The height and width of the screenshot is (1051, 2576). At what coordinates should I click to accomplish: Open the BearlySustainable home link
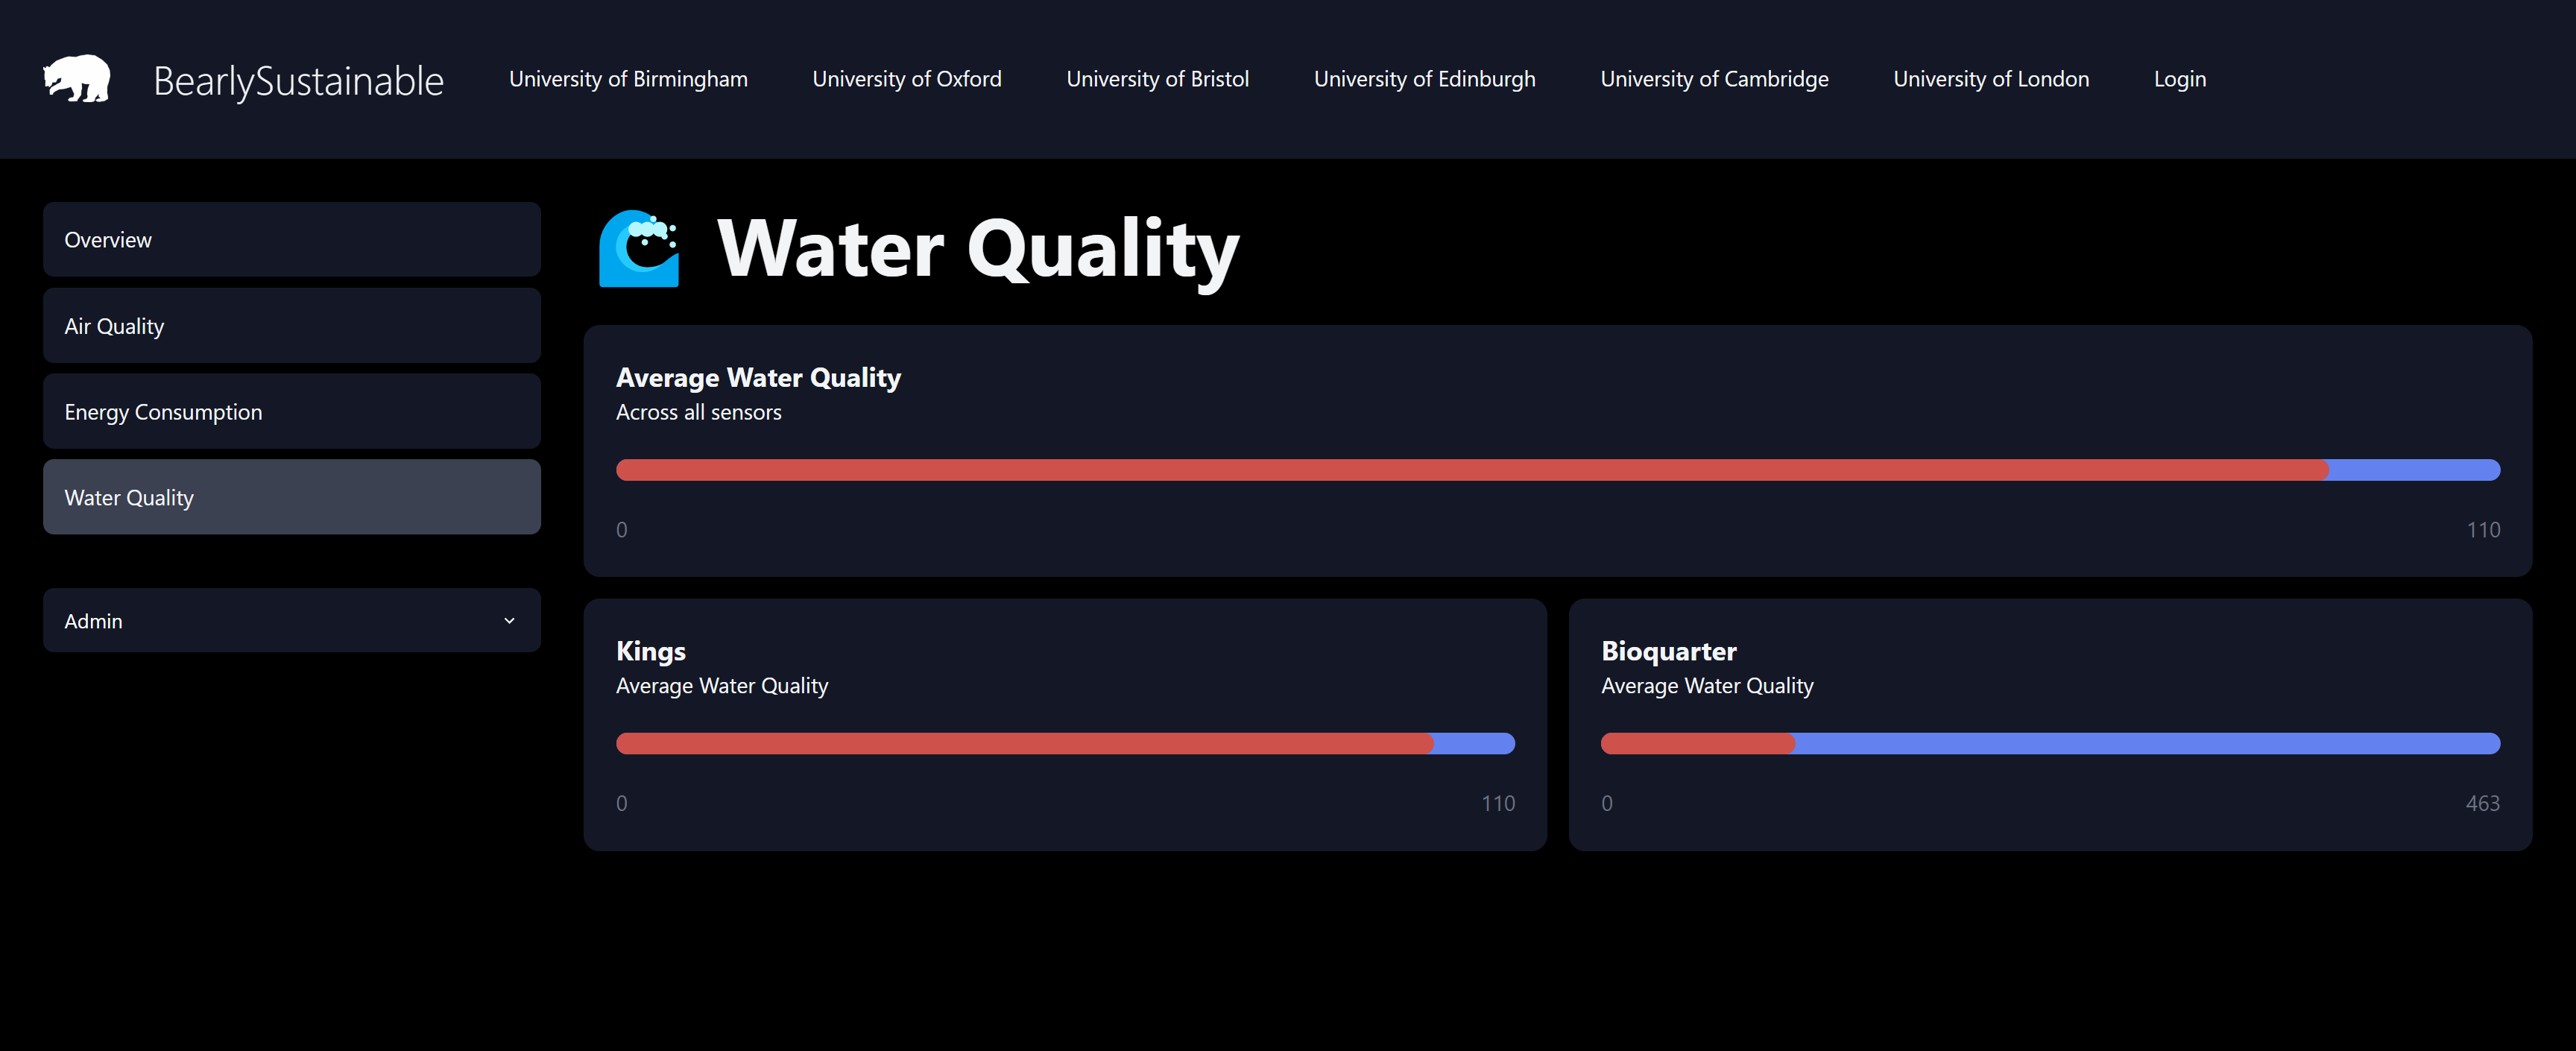point(298,81)
